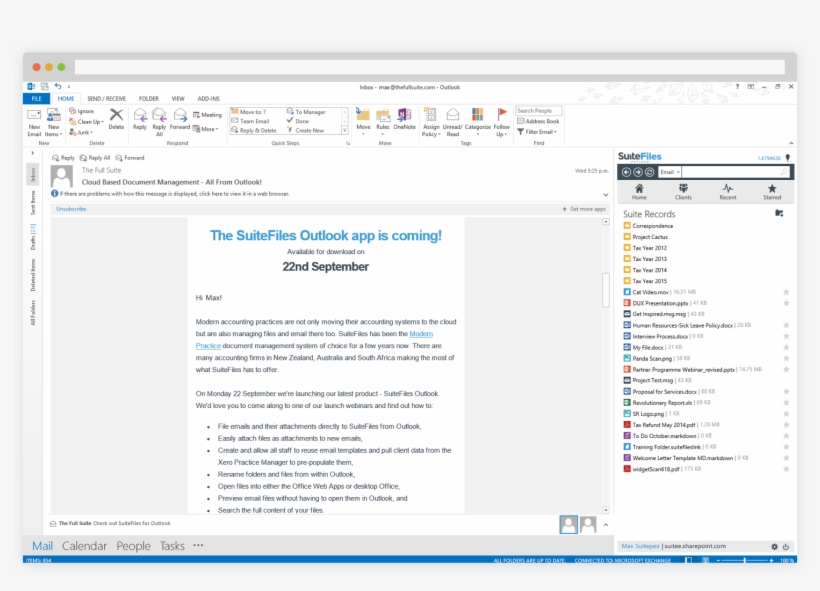The image size is (820, 591).
Task: Refresh the SuiteFiles pane
Action: coord(650,172)
